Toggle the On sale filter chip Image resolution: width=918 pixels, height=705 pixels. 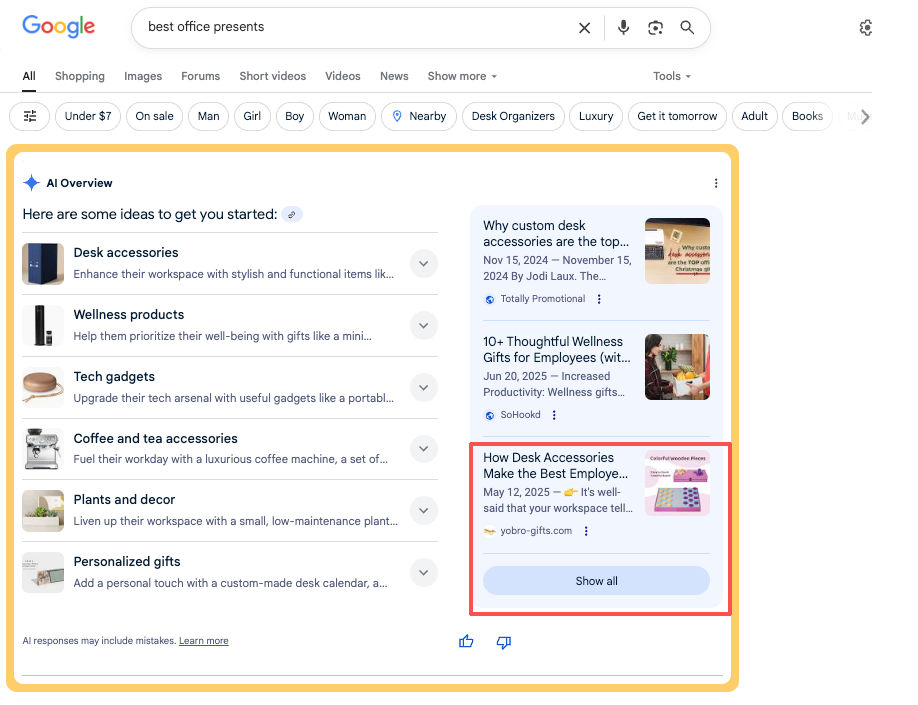[154, 116]
